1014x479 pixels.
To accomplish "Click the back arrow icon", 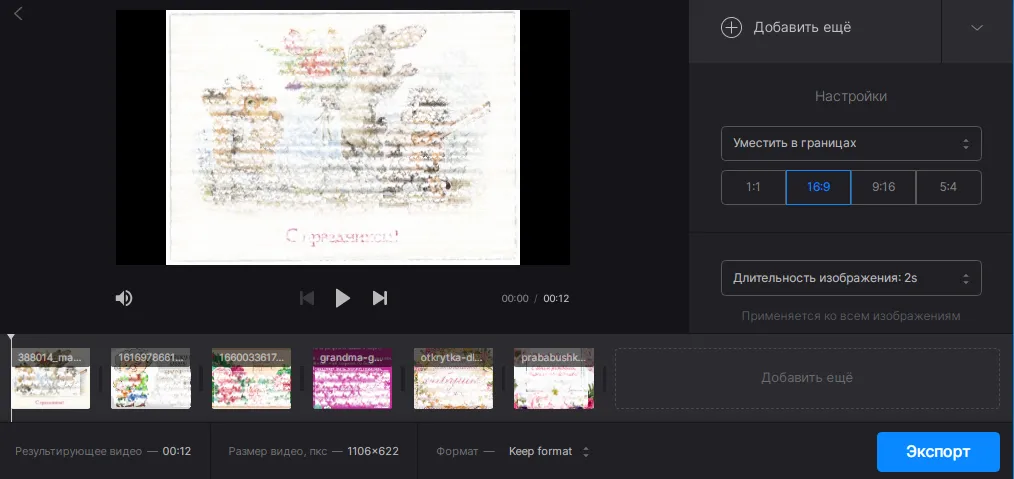I will coord(19,13).
